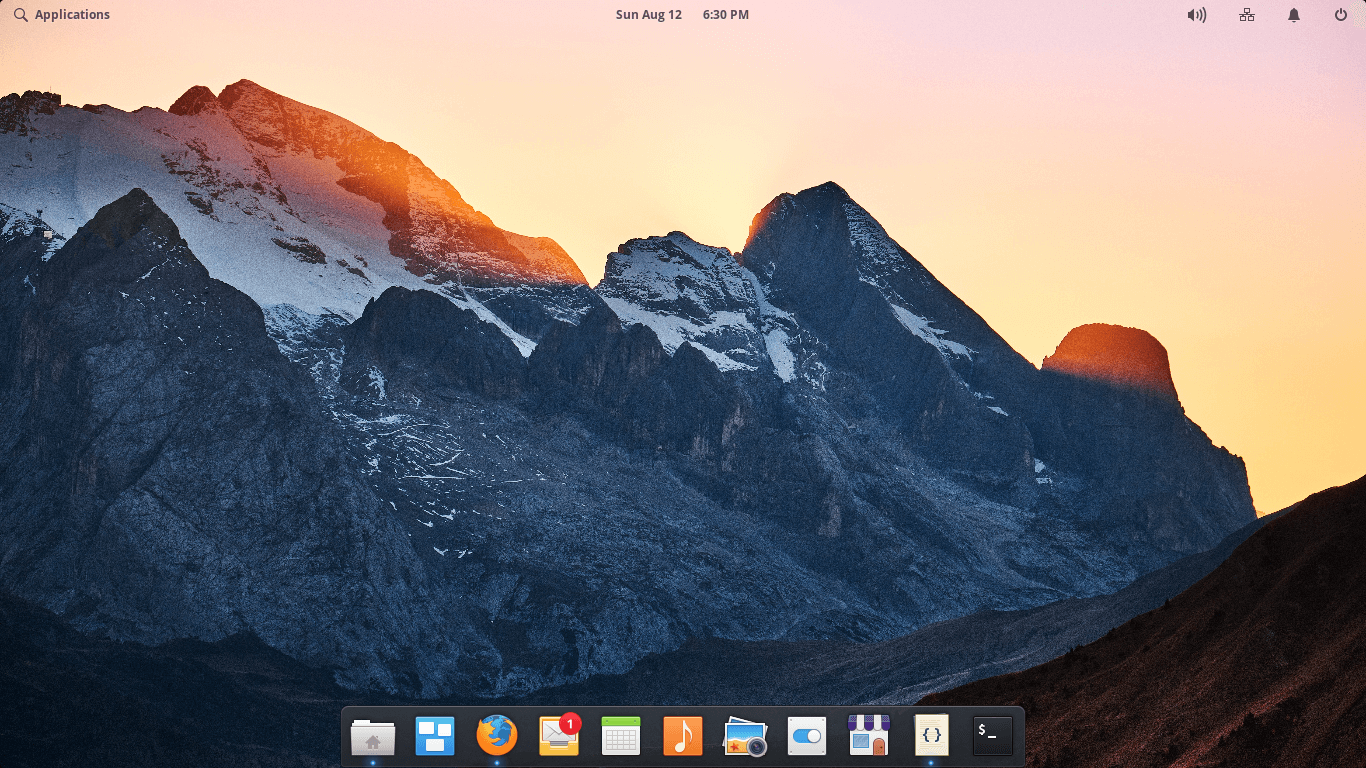Open the date and time indicator
The width and height of the screenshot is (1366, 768).
[x=682, y=15]
